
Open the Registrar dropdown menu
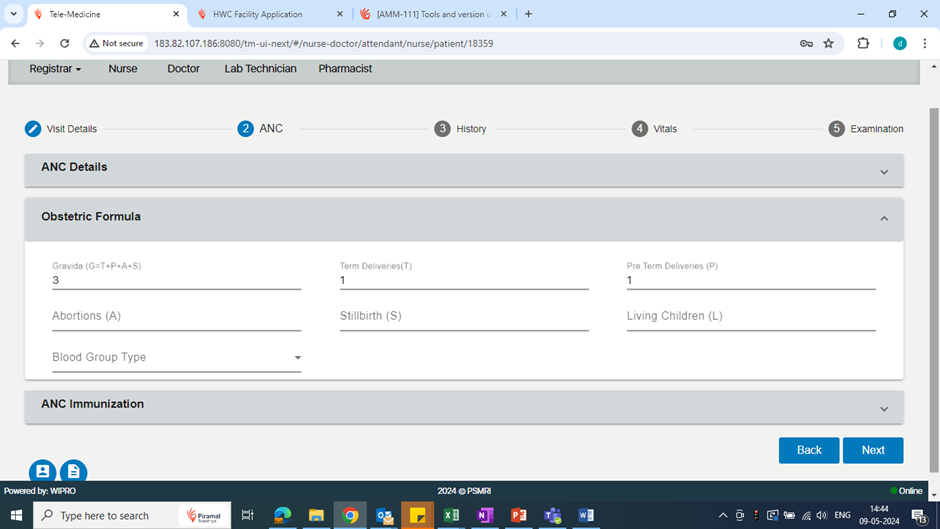point(55,69)
